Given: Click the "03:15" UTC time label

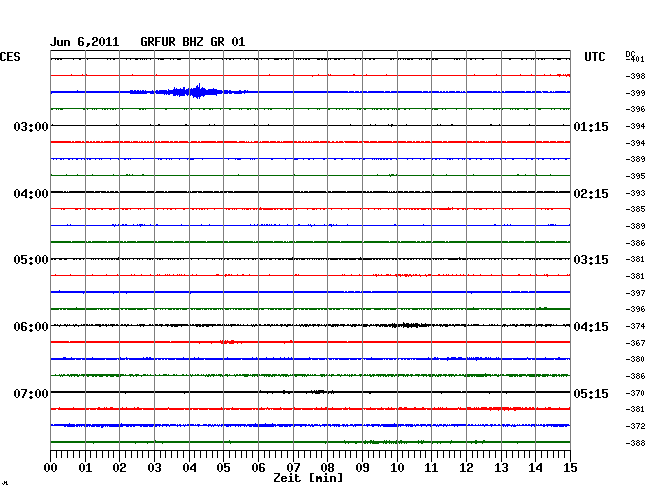Looking at the screenshot, I should click(591, 260).
